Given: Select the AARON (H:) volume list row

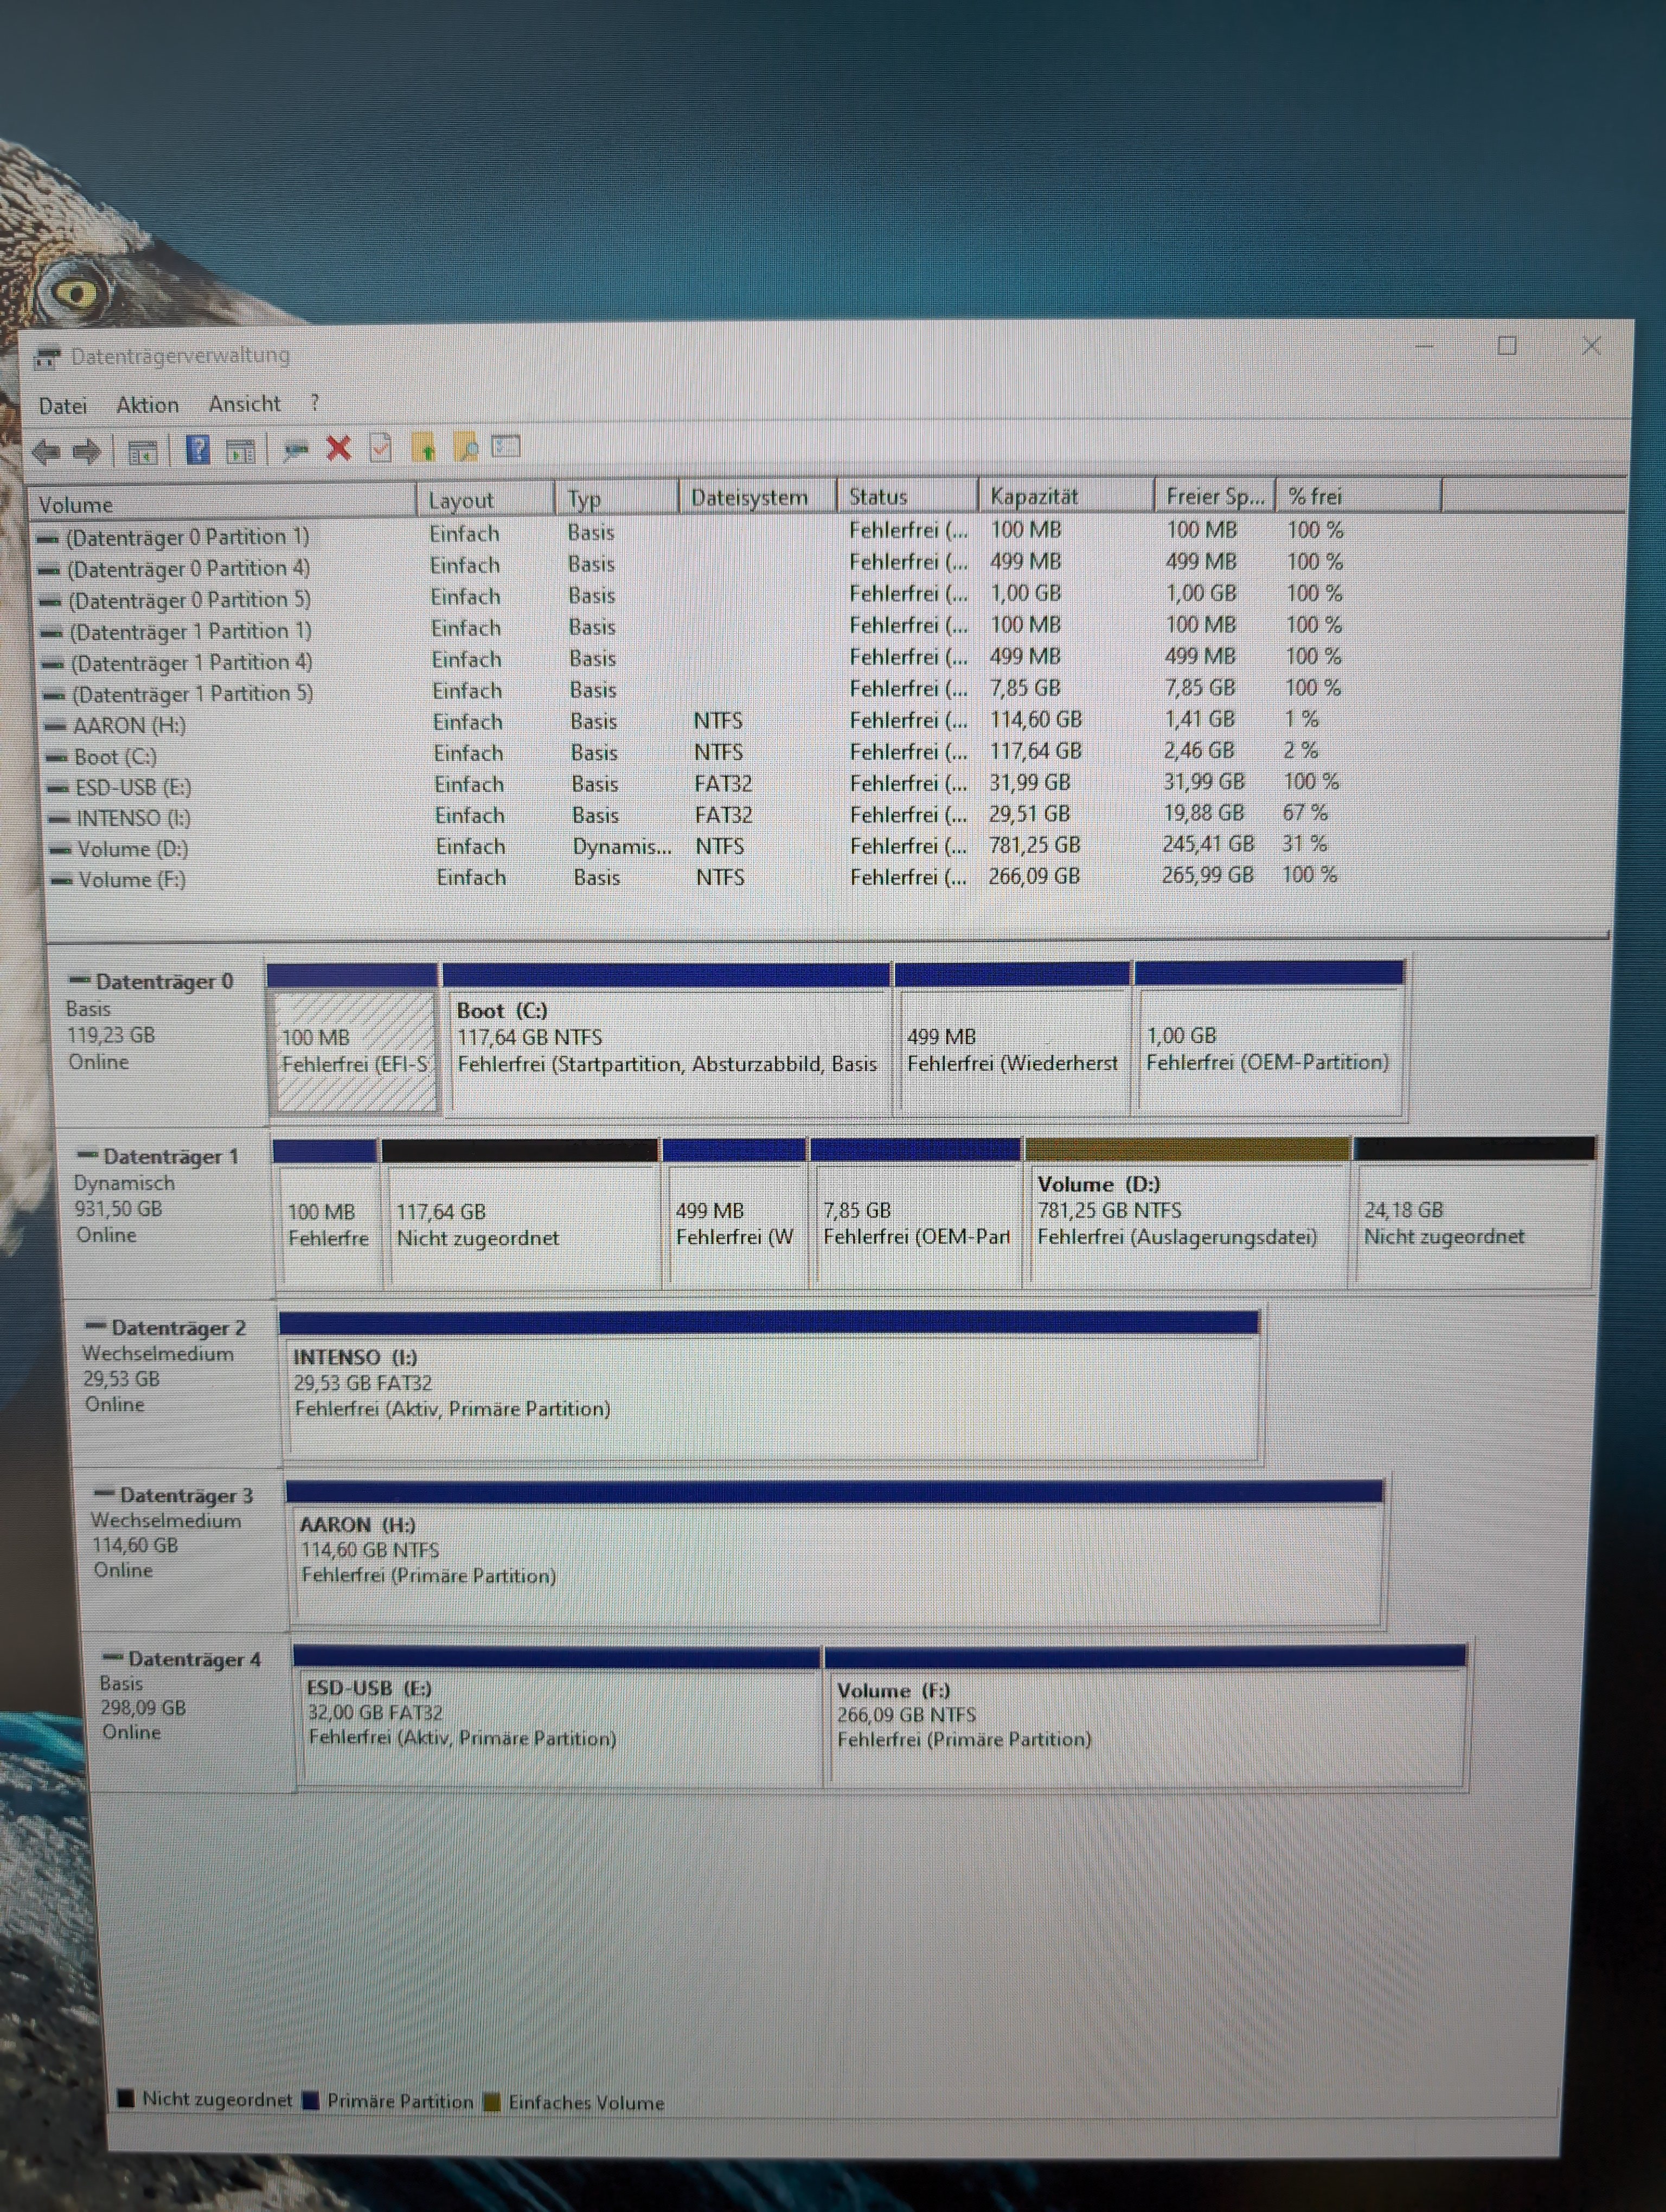Looking at the screenshot, I should coord(129,725).
